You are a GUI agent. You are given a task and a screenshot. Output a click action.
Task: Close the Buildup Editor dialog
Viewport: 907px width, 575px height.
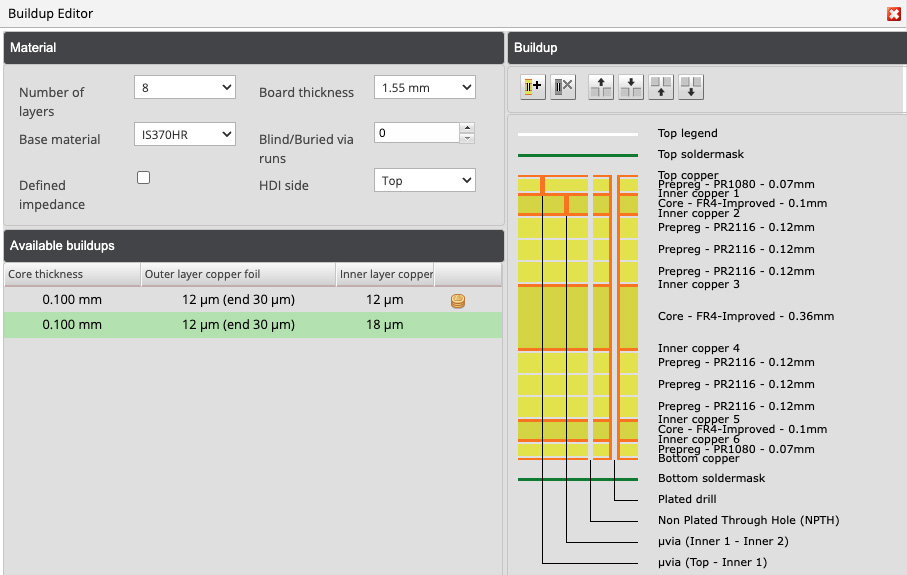(893, 14)
